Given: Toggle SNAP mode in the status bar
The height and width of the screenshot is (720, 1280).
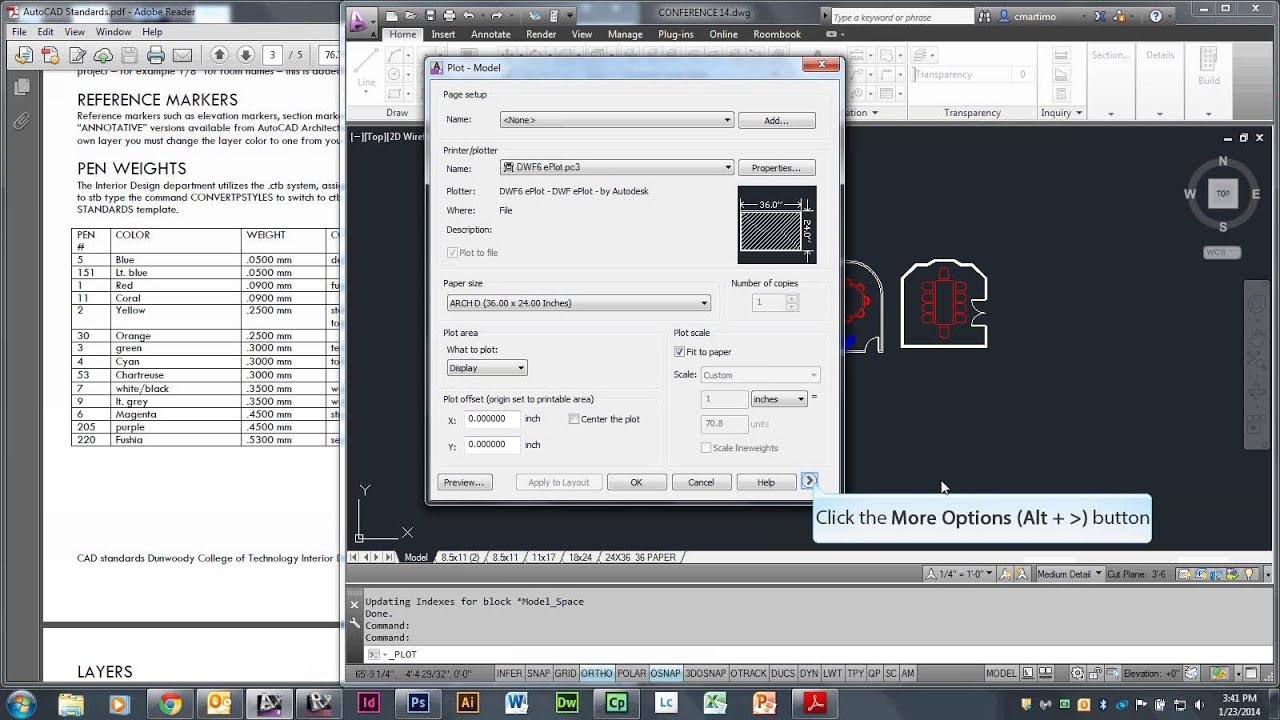Looking at the screenshot, I should coord(538,674).
